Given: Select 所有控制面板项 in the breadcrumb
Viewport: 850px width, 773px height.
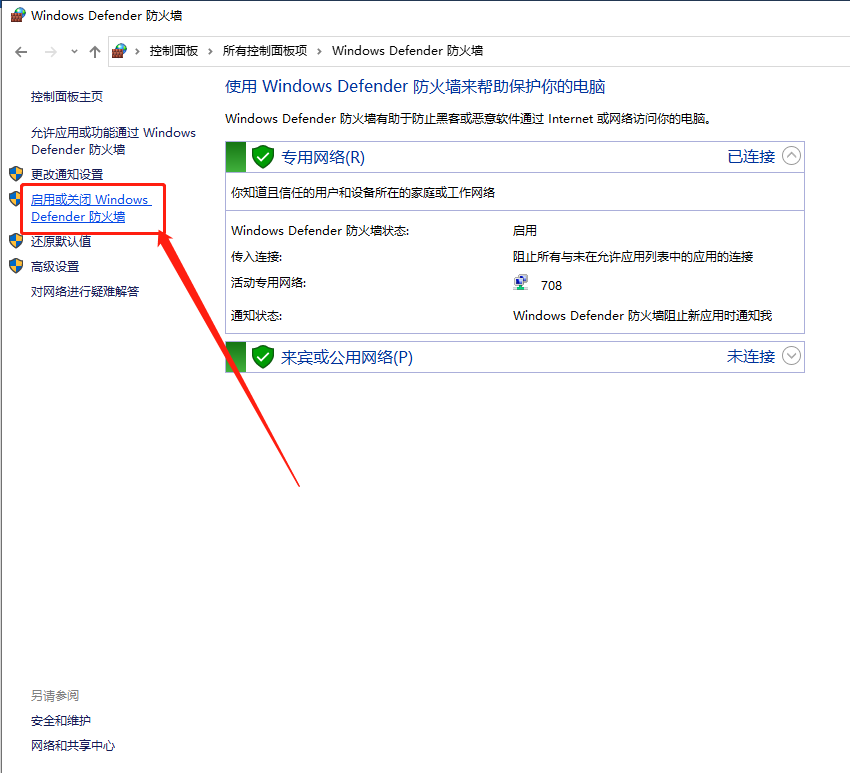Looking at the screenshot, I should coord(265,51).
